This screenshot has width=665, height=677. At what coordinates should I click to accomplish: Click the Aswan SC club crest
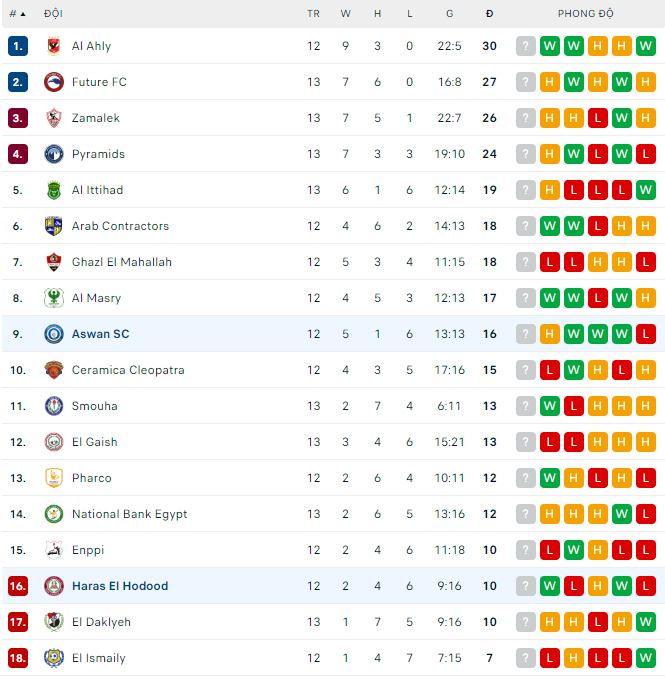[53, 334]
